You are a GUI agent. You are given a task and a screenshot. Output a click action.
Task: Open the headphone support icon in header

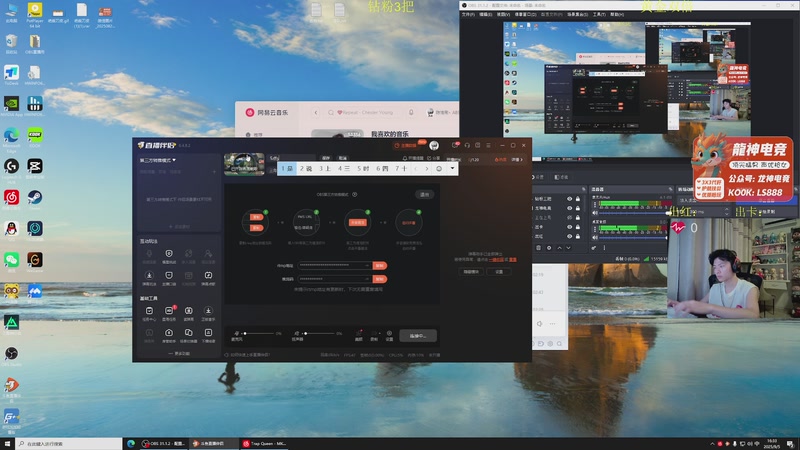[467, 145]
